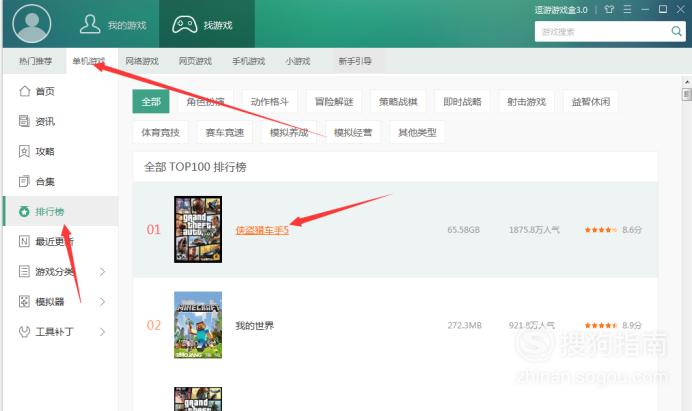Open 排行榜 in the sidebar

[x=60, y=211]
